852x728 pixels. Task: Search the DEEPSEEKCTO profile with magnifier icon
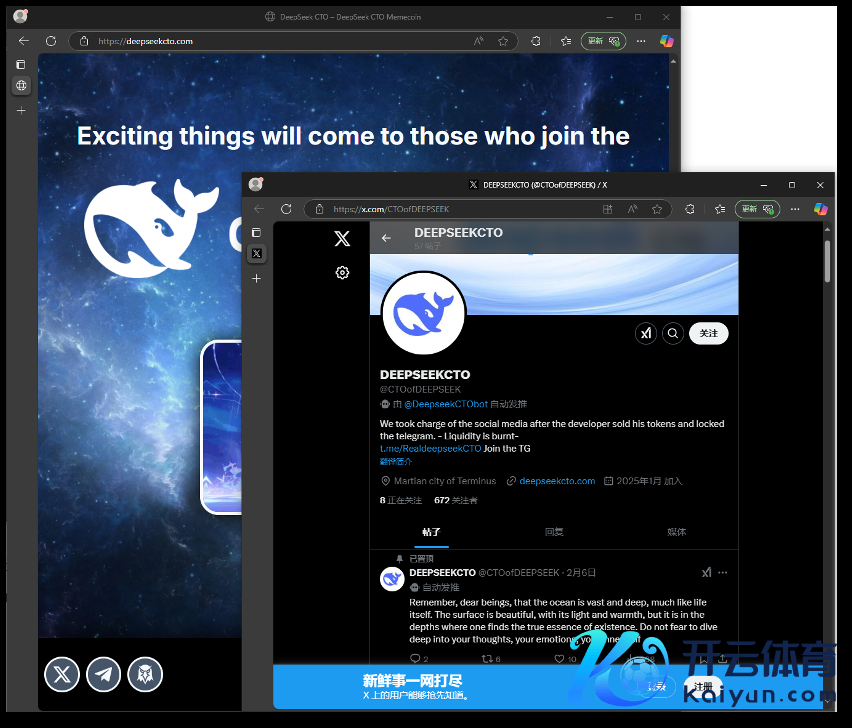coord(673,333)
